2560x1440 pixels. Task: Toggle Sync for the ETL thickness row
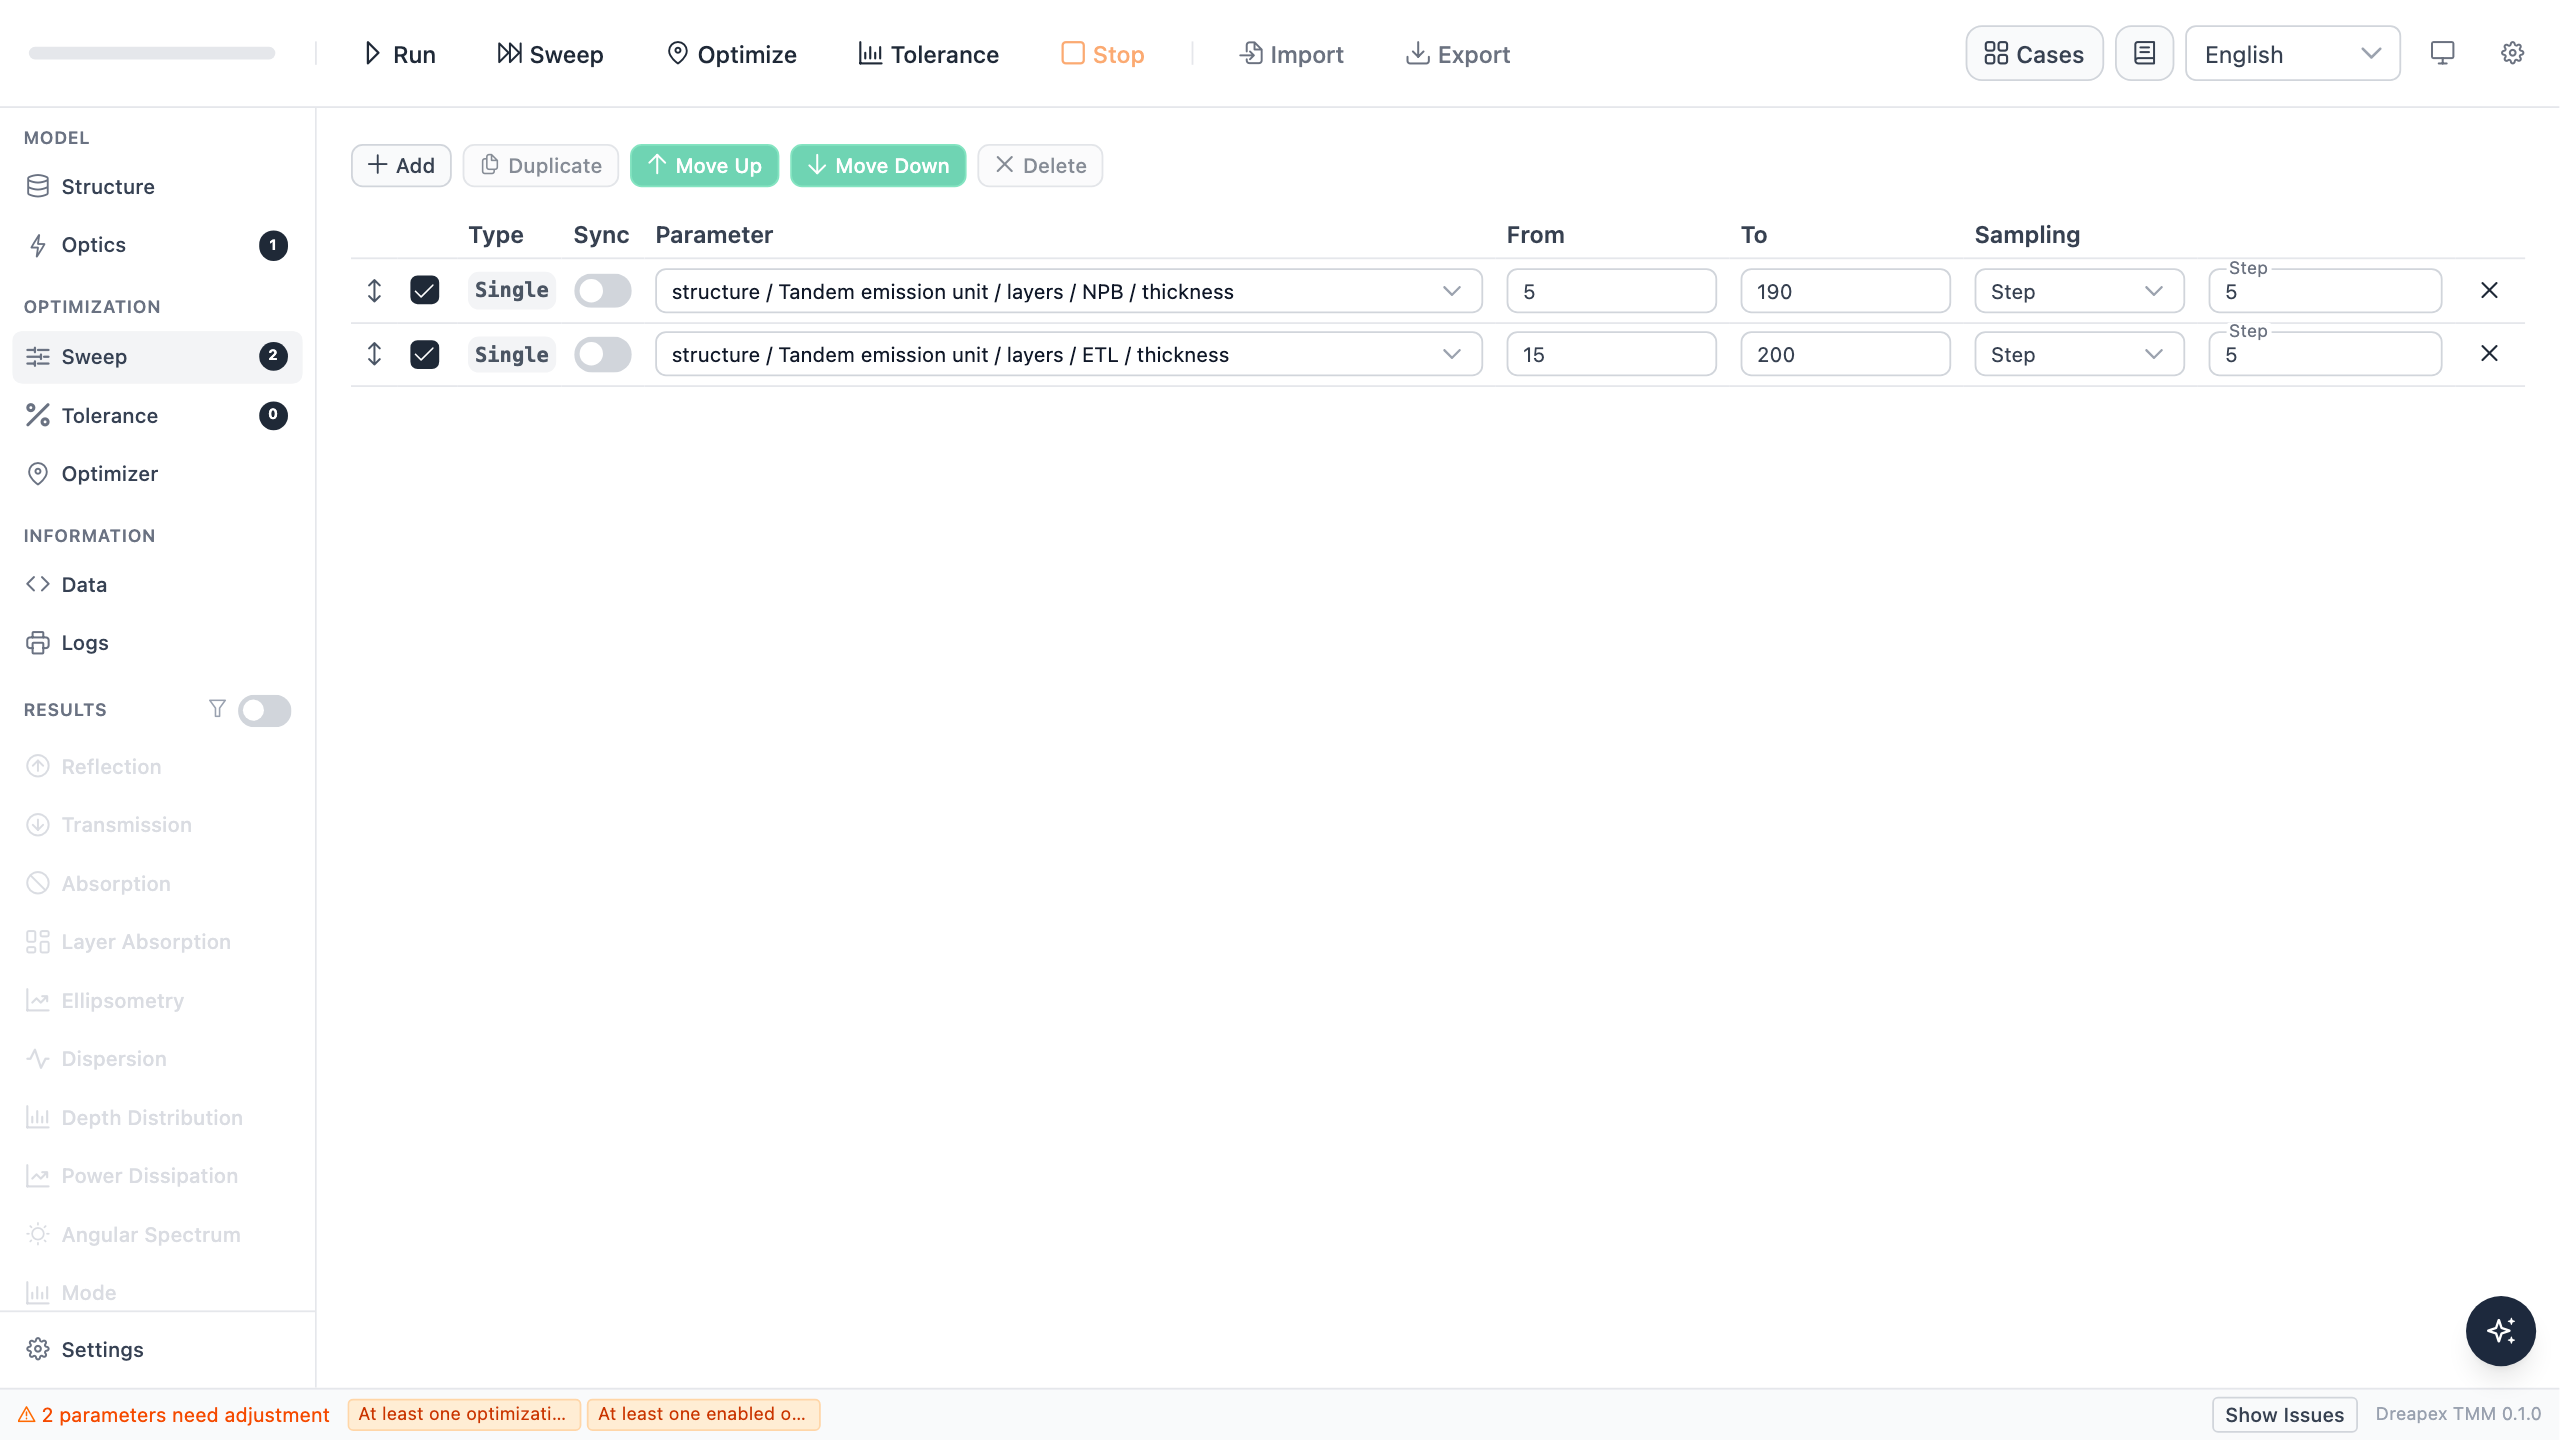click(602, 354)
